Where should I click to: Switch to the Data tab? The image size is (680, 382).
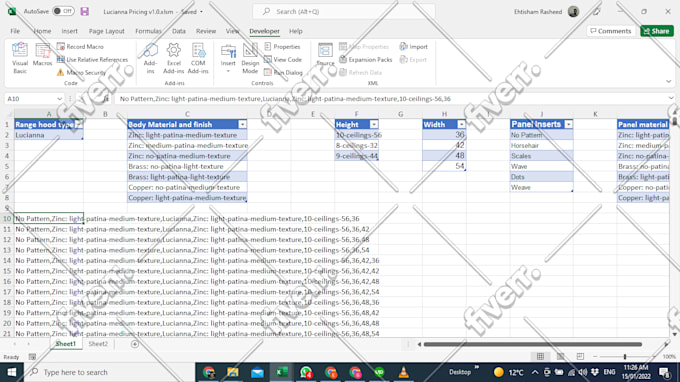179,31
